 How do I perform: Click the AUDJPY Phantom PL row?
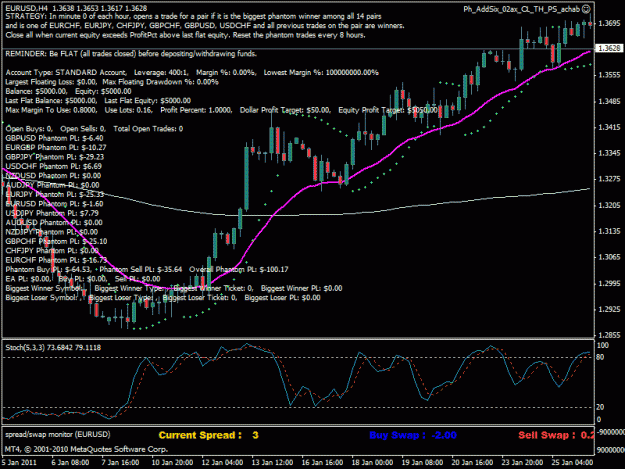[x=52, y=185]
